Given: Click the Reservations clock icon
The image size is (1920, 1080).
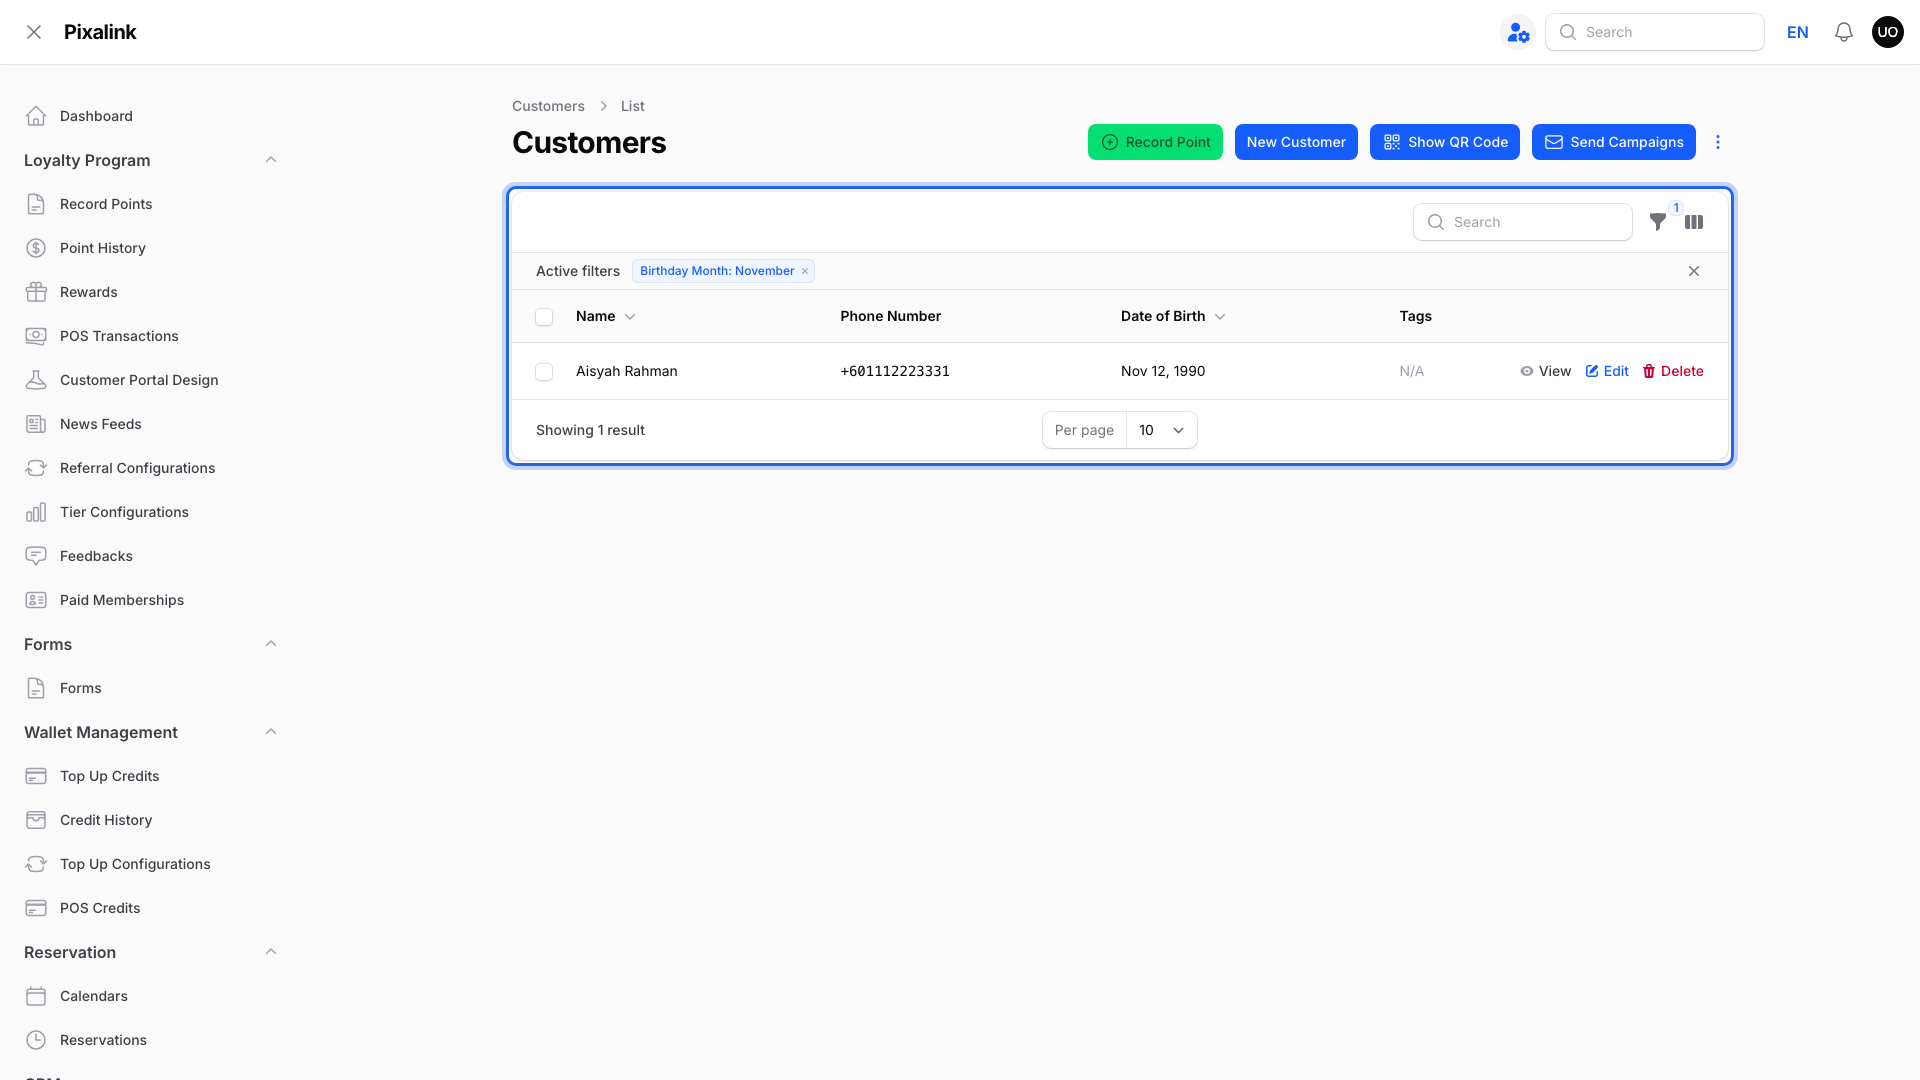Looking at the screenshot, I should coord(36,1040).
